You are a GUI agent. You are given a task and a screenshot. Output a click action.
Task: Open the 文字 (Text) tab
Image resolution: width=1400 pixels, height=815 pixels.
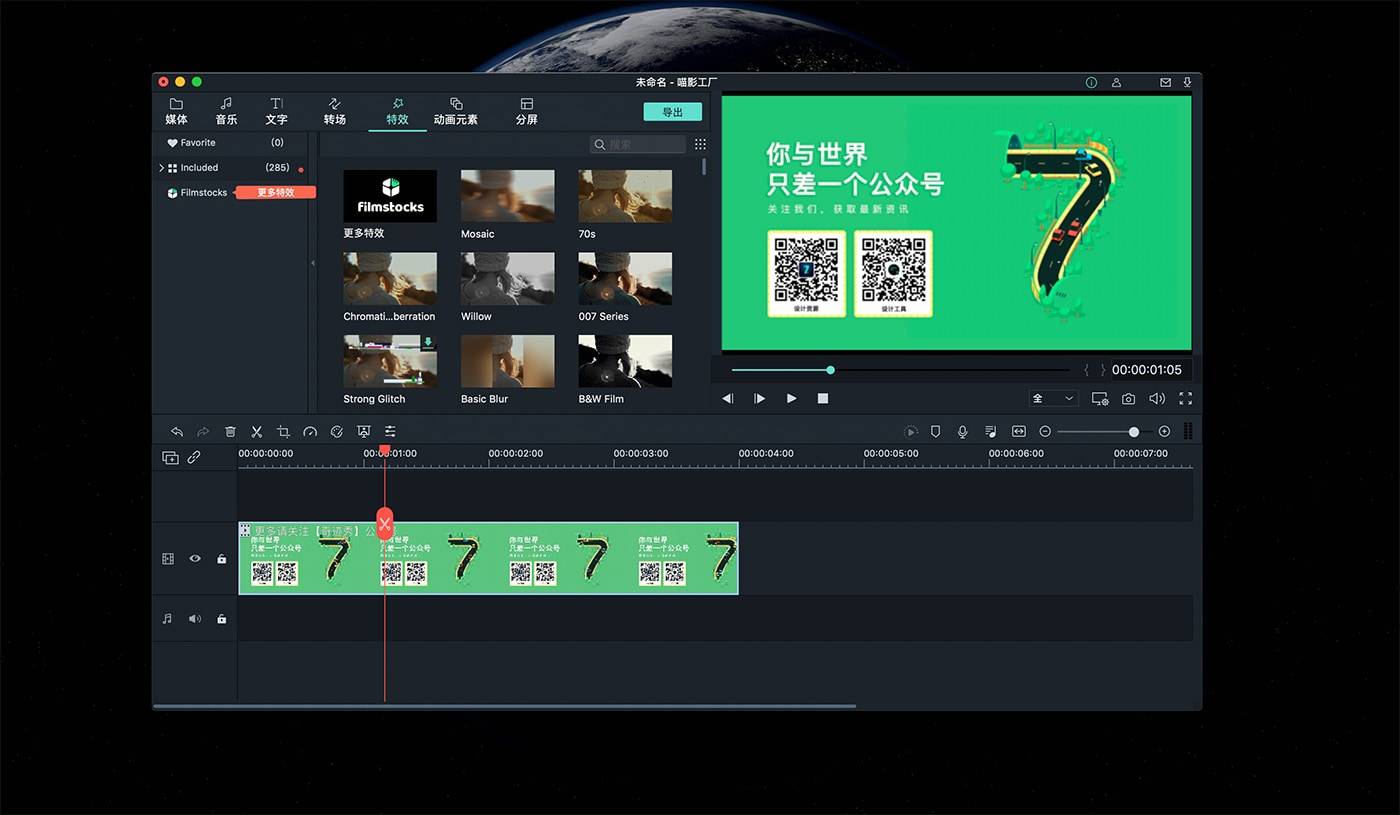click(x=276, y=111)
